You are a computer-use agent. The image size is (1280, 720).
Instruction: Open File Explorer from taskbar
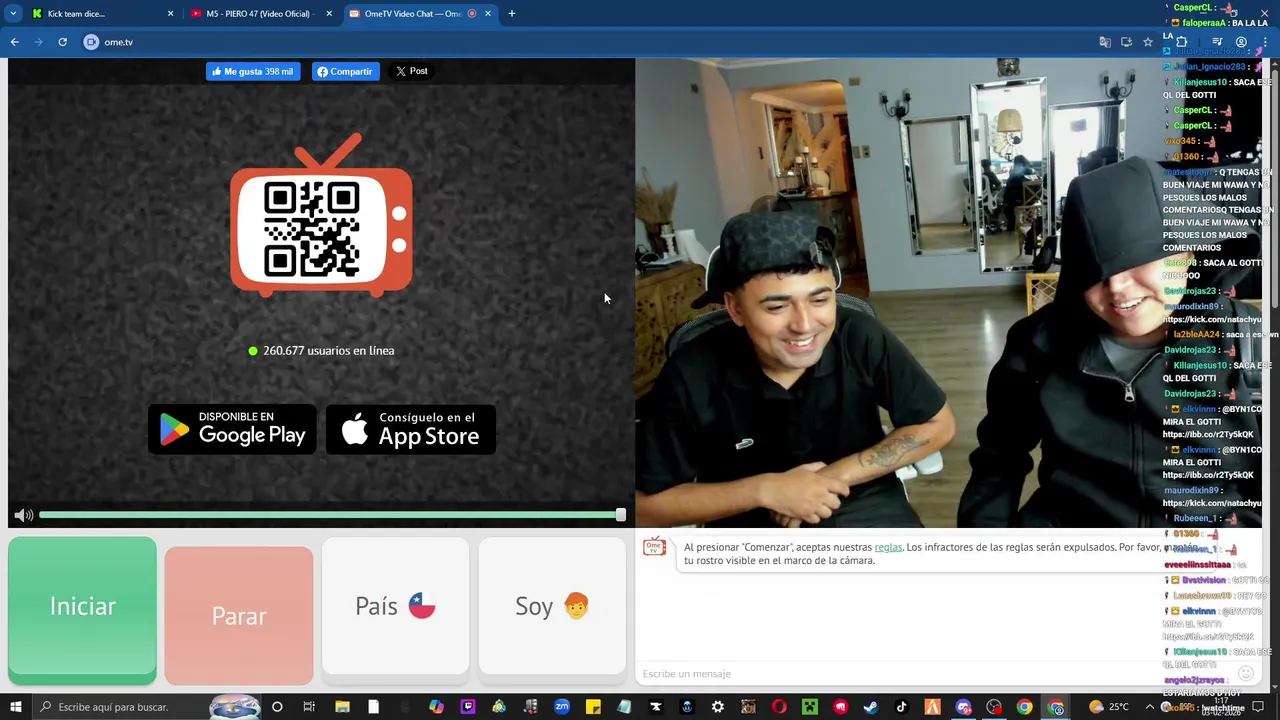pos(342,707)
